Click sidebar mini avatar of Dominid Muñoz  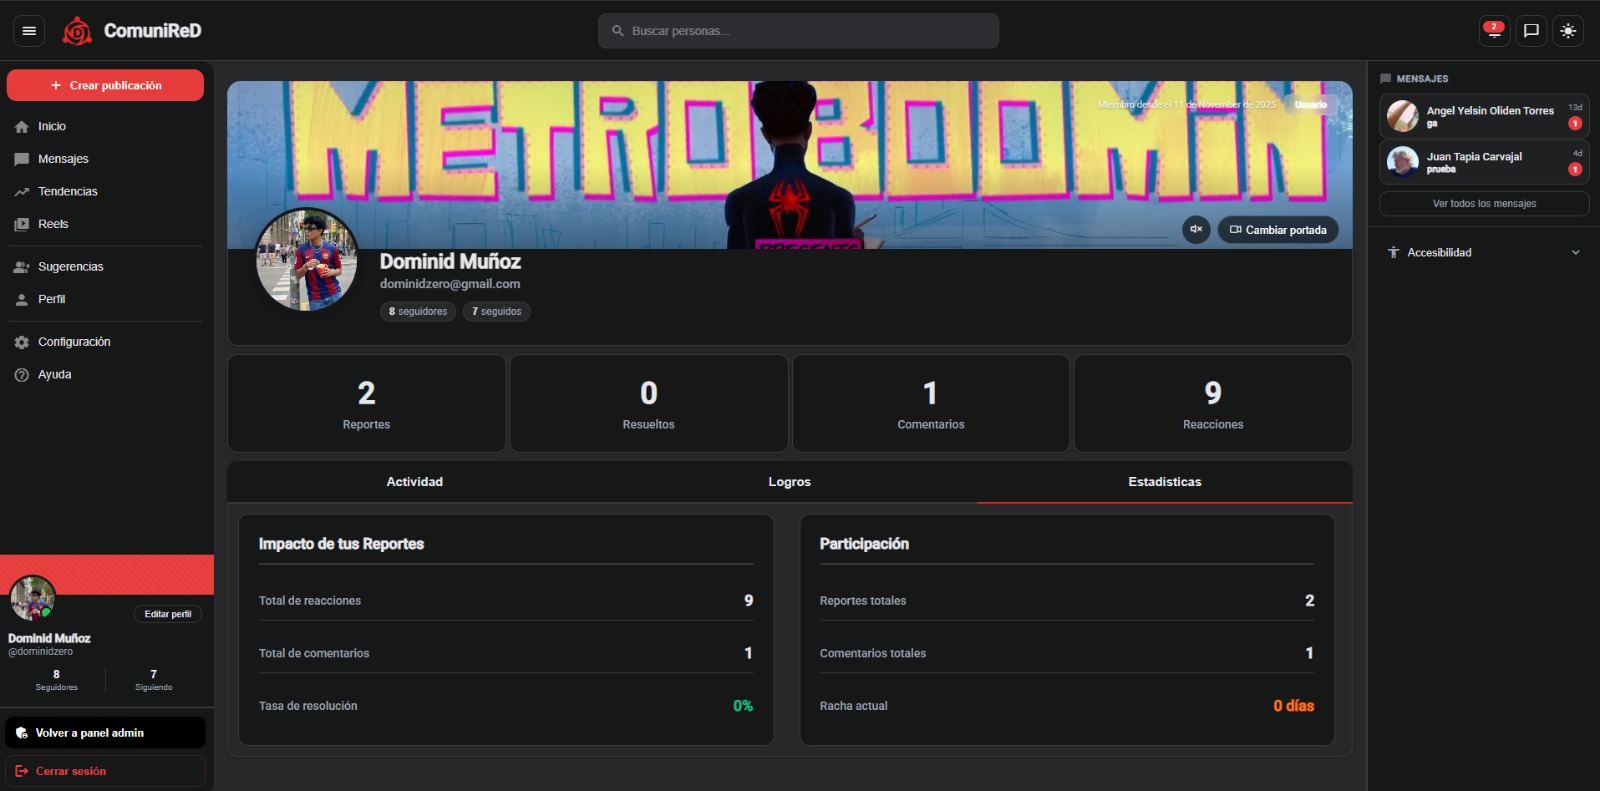click(x=32, y=598)
